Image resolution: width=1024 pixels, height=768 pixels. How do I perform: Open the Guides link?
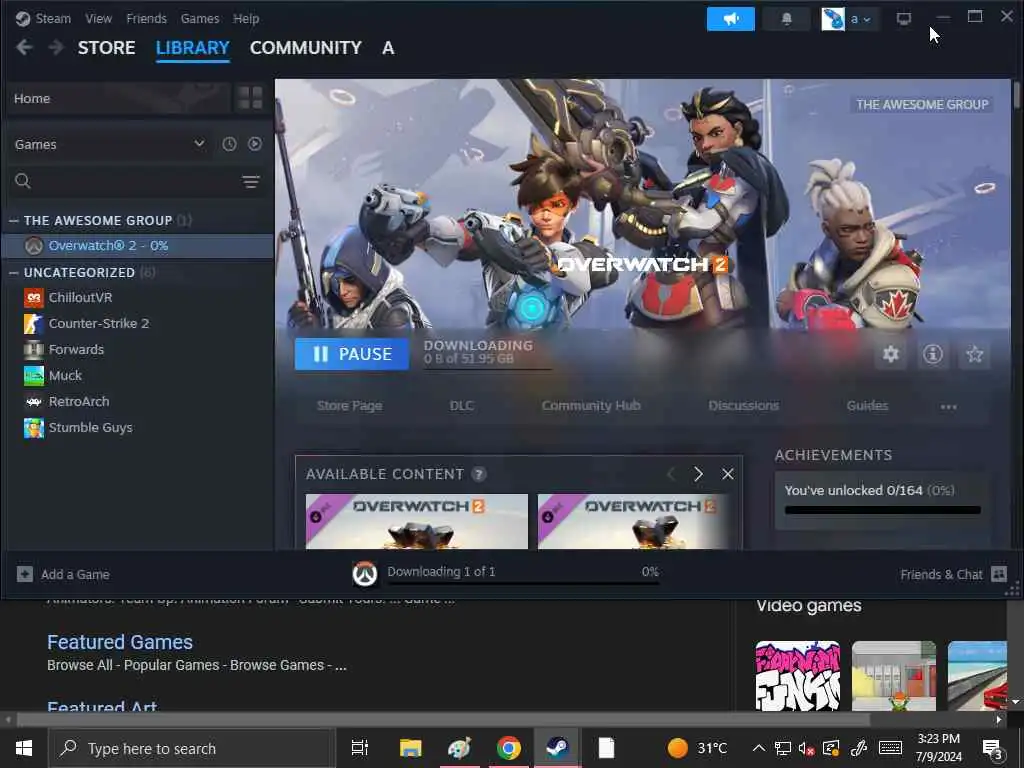pos(867,406)
